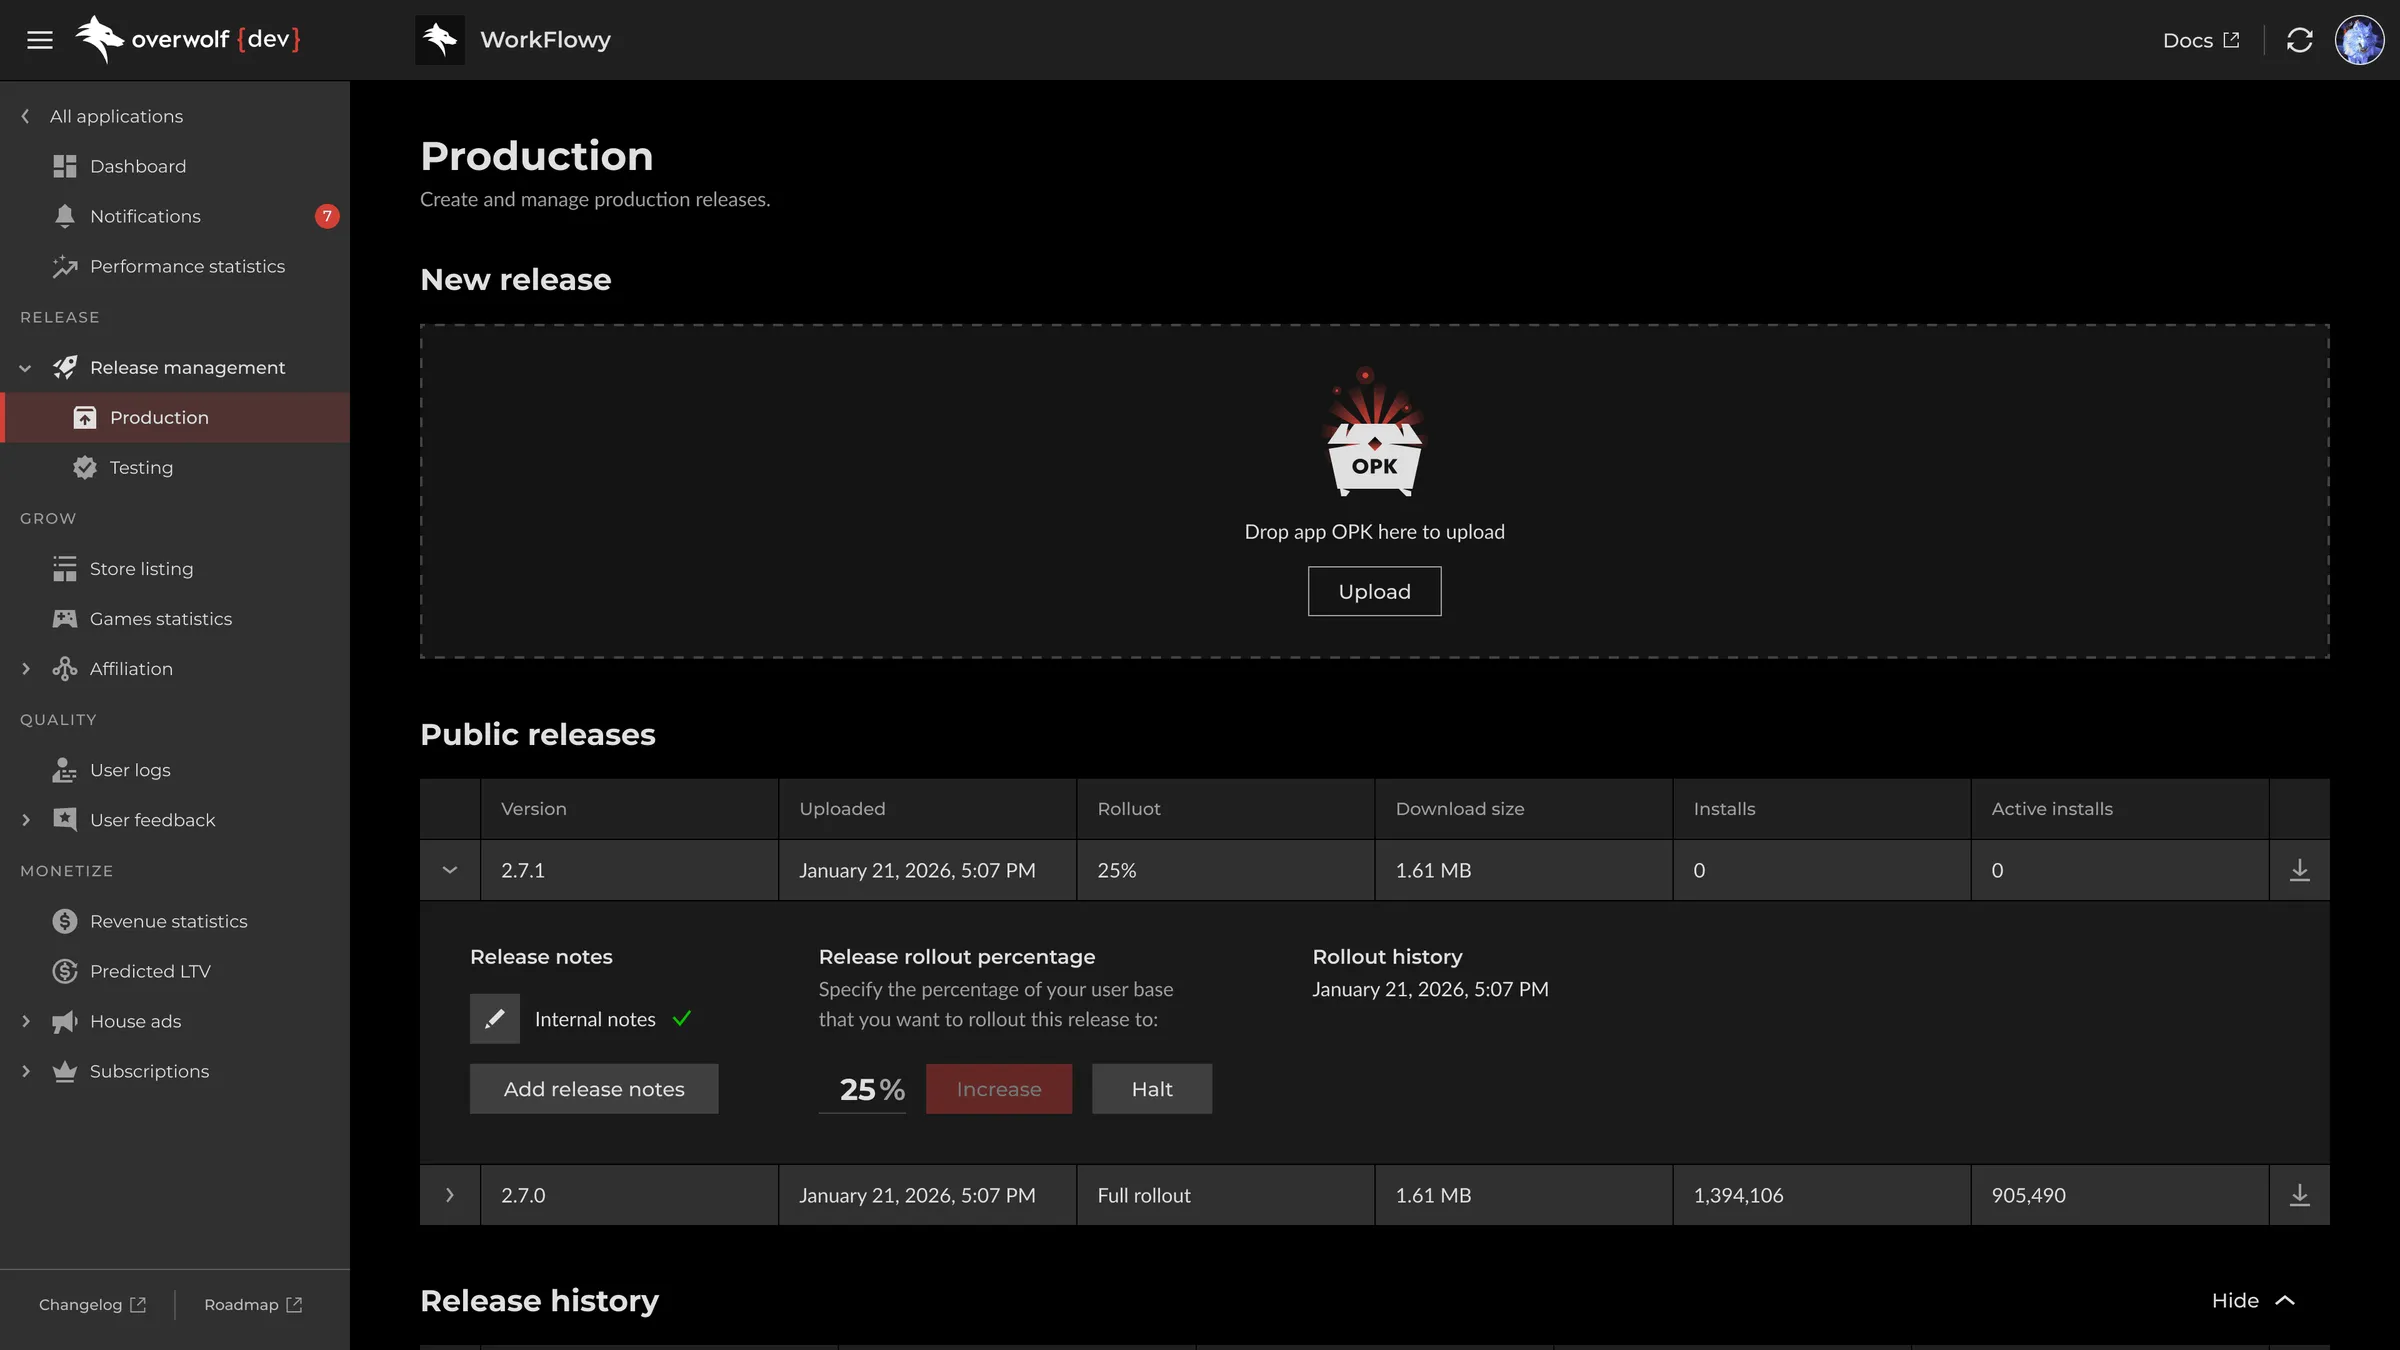Halt the 2.7.1 rollout
Viewport: 2400px width, 1350px height.
(x=1152, y=1089)
